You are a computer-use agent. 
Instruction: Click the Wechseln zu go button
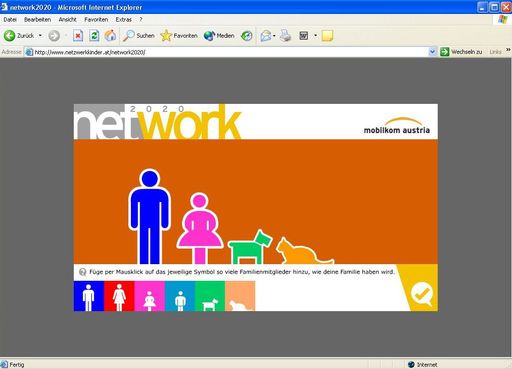(461, 52)
